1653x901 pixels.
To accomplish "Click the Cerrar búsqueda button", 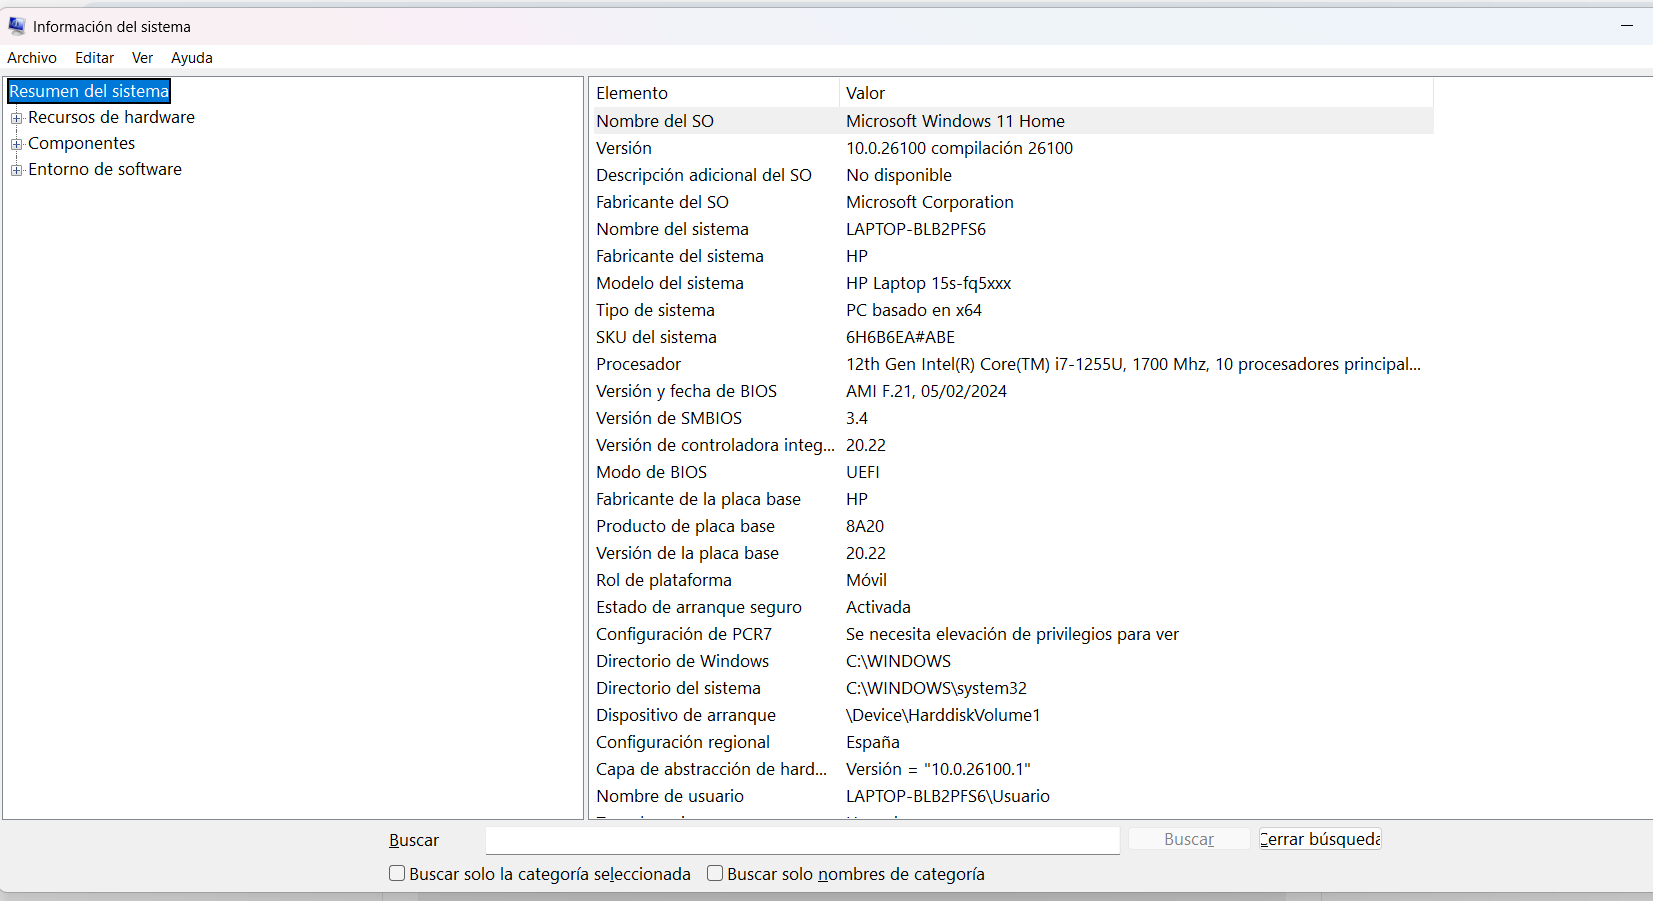I will click(x=1320, y=839).
